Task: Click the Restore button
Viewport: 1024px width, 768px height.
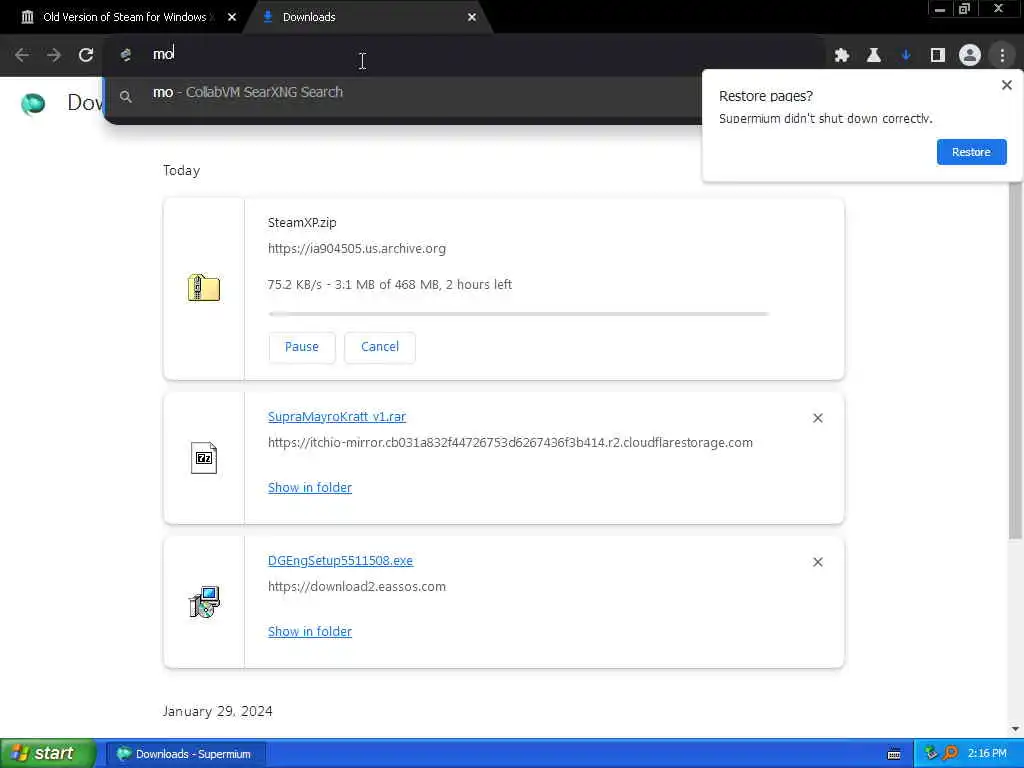Action: click(971, 152)
